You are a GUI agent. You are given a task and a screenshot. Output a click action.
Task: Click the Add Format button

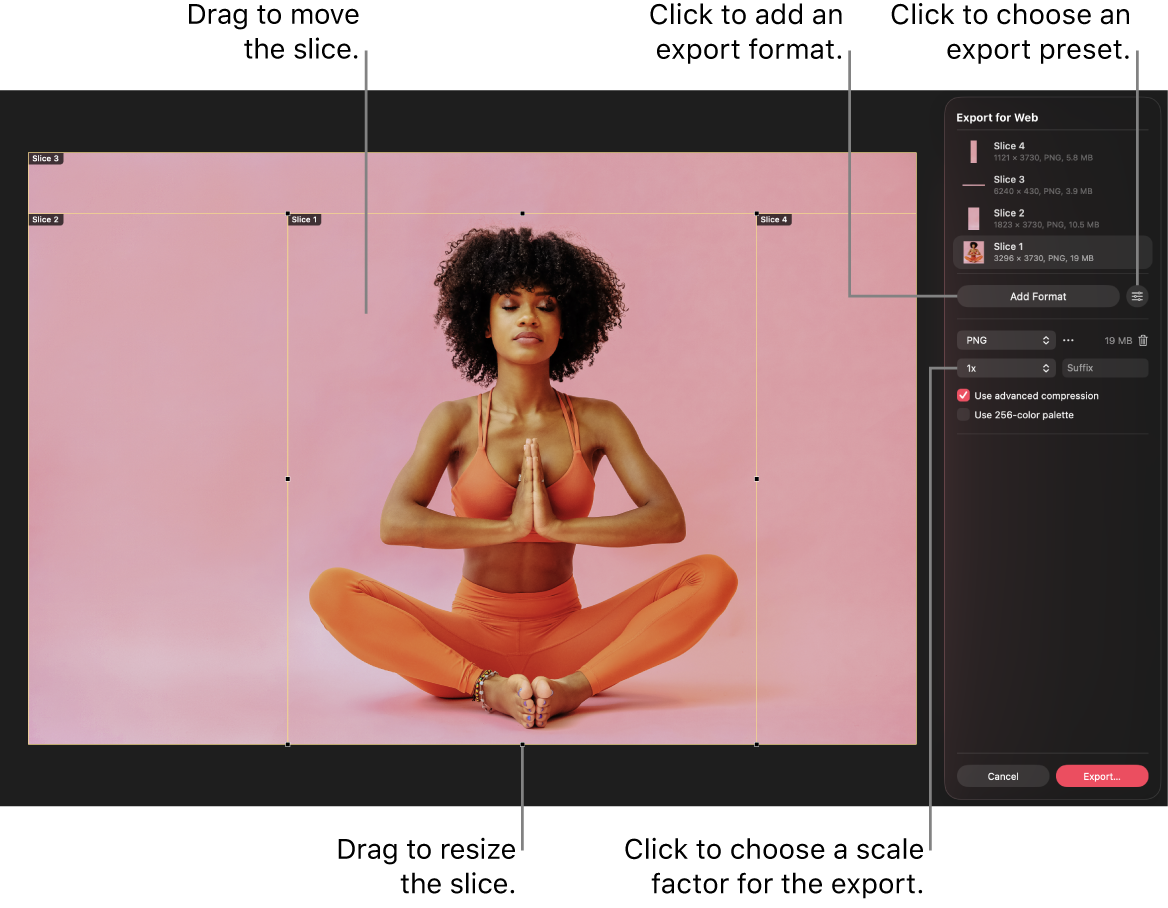[x=1038, y=296]
